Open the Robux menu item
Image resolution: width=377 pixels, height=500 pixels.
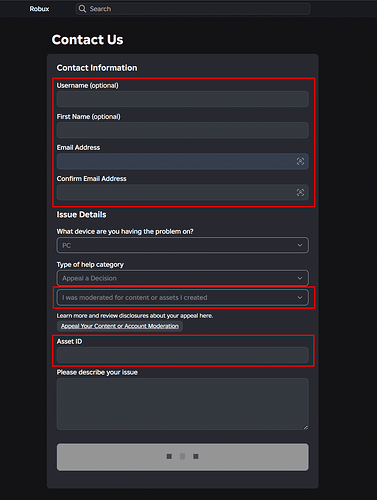coord(39,9)
